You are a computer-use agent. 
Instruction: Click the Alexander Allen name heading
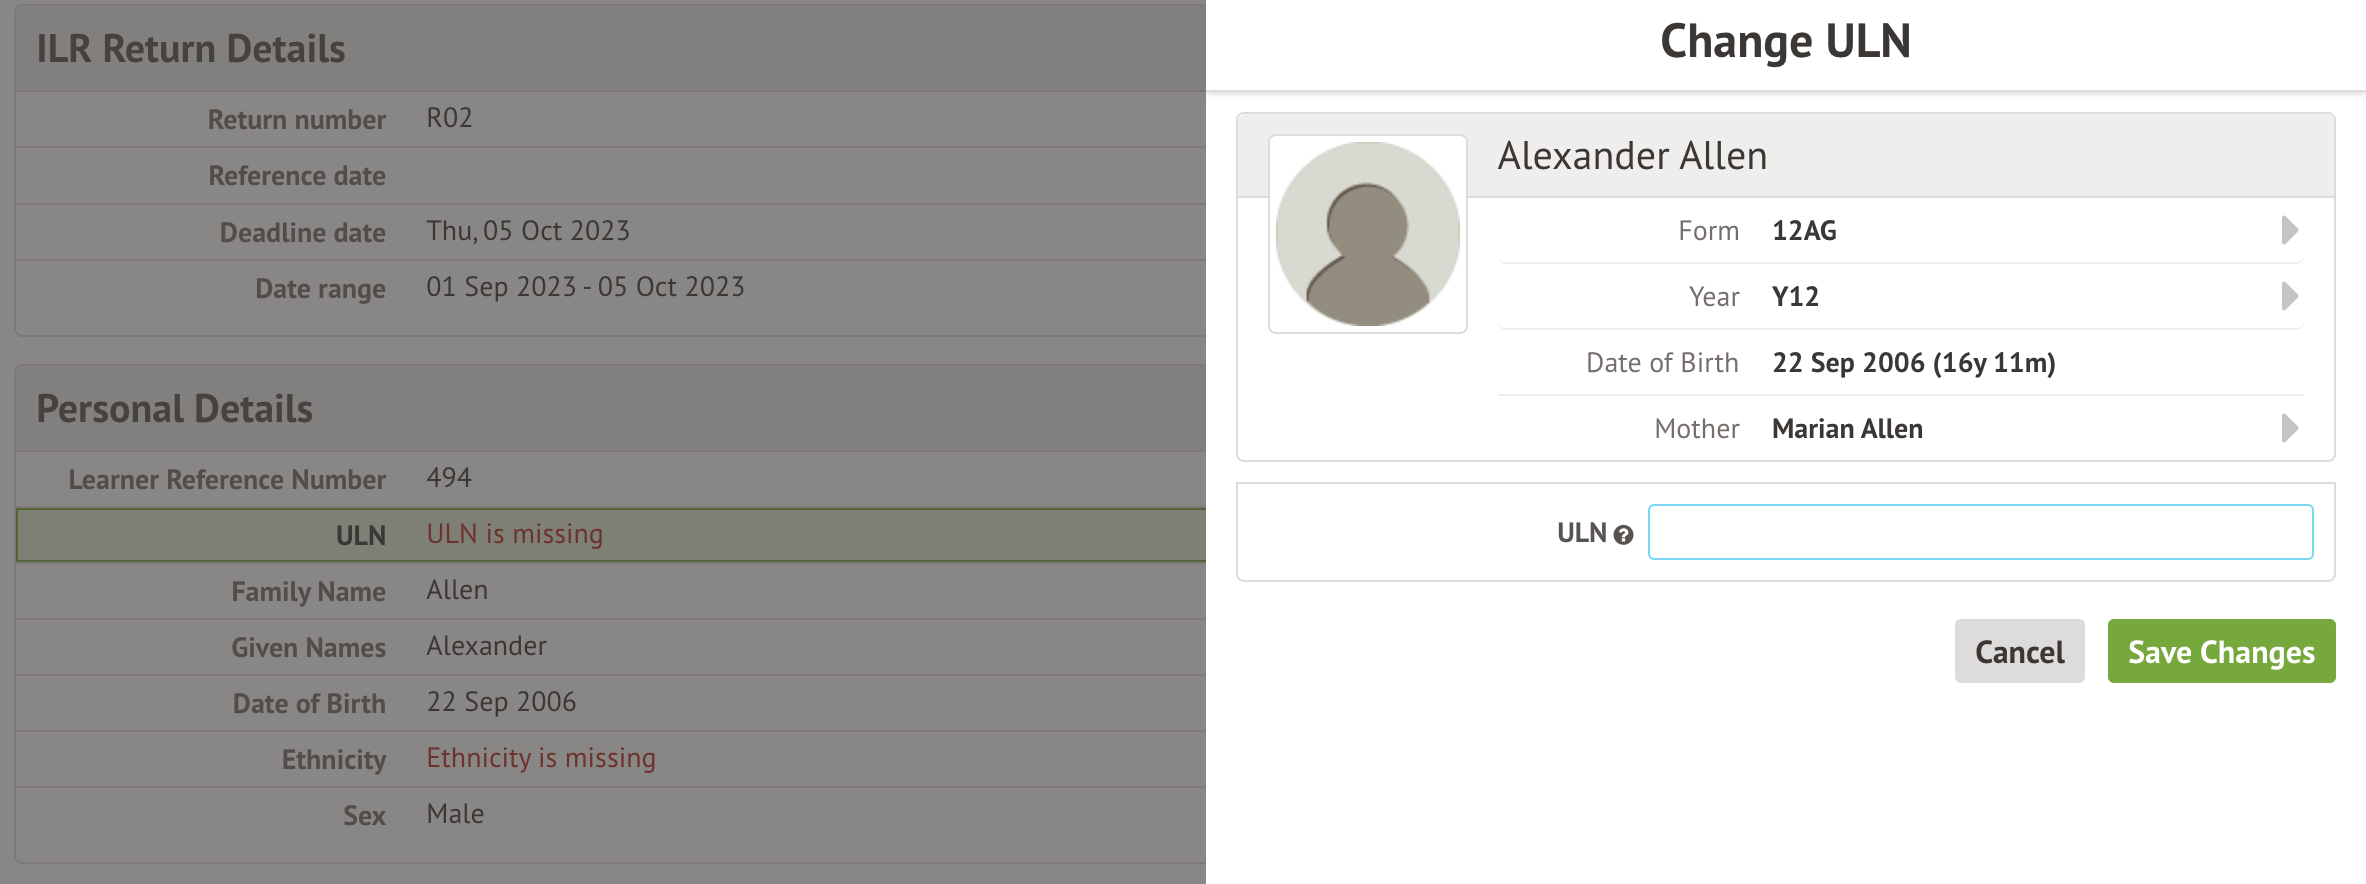(x=1632, y=157)
